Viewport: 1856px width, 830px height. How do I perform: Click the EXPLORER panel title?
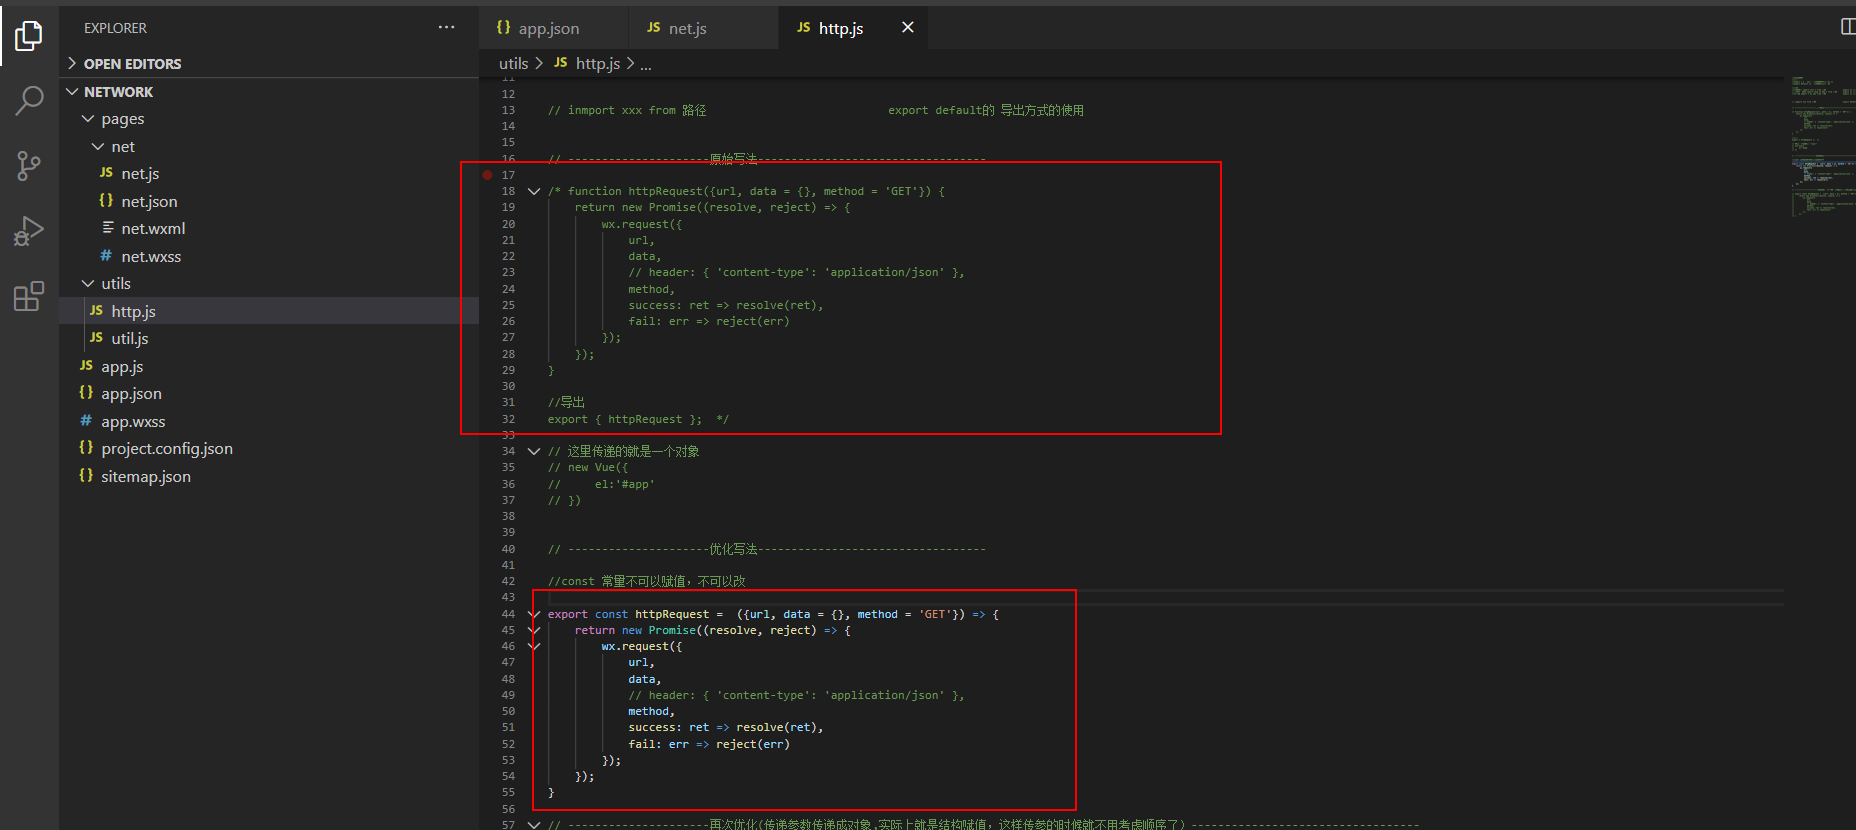(115, 28)
